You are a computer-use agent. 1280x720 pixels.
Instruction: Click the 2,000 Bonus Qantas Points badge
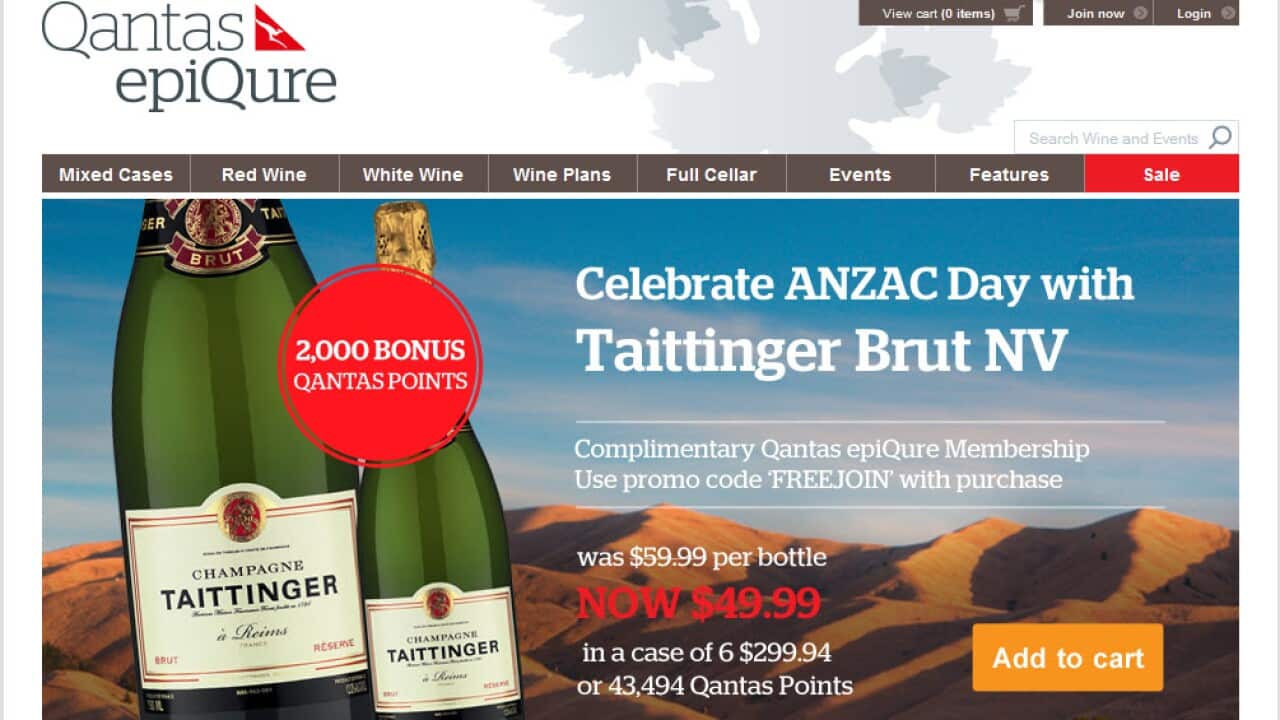[380, 365]
